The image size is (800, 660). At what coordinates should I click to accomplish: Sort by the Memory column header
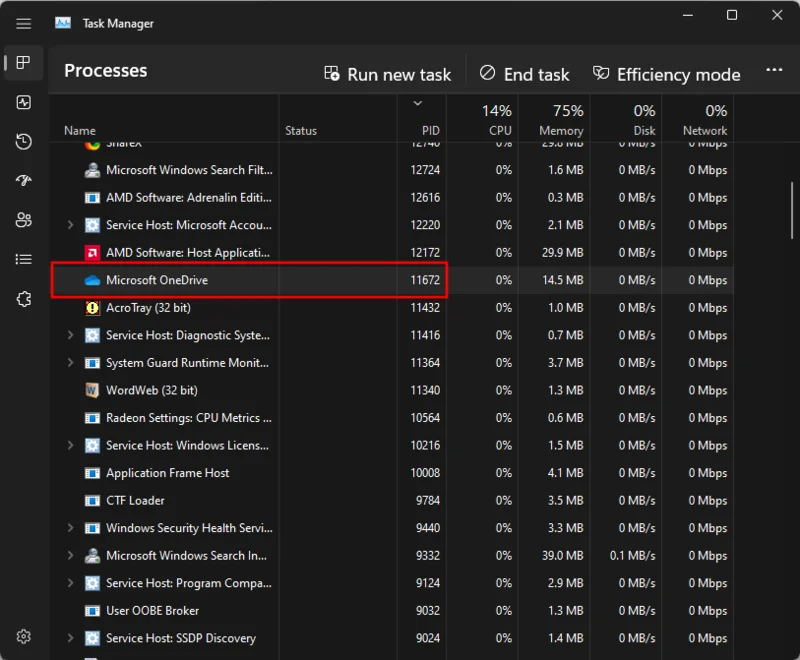561,131
